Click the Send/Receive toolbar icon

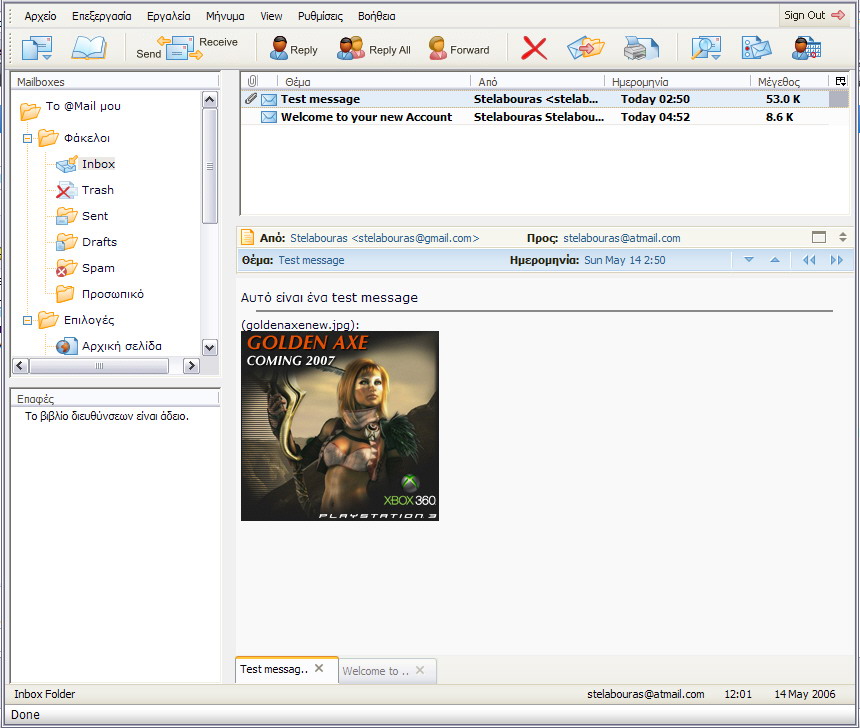(187, 48)
